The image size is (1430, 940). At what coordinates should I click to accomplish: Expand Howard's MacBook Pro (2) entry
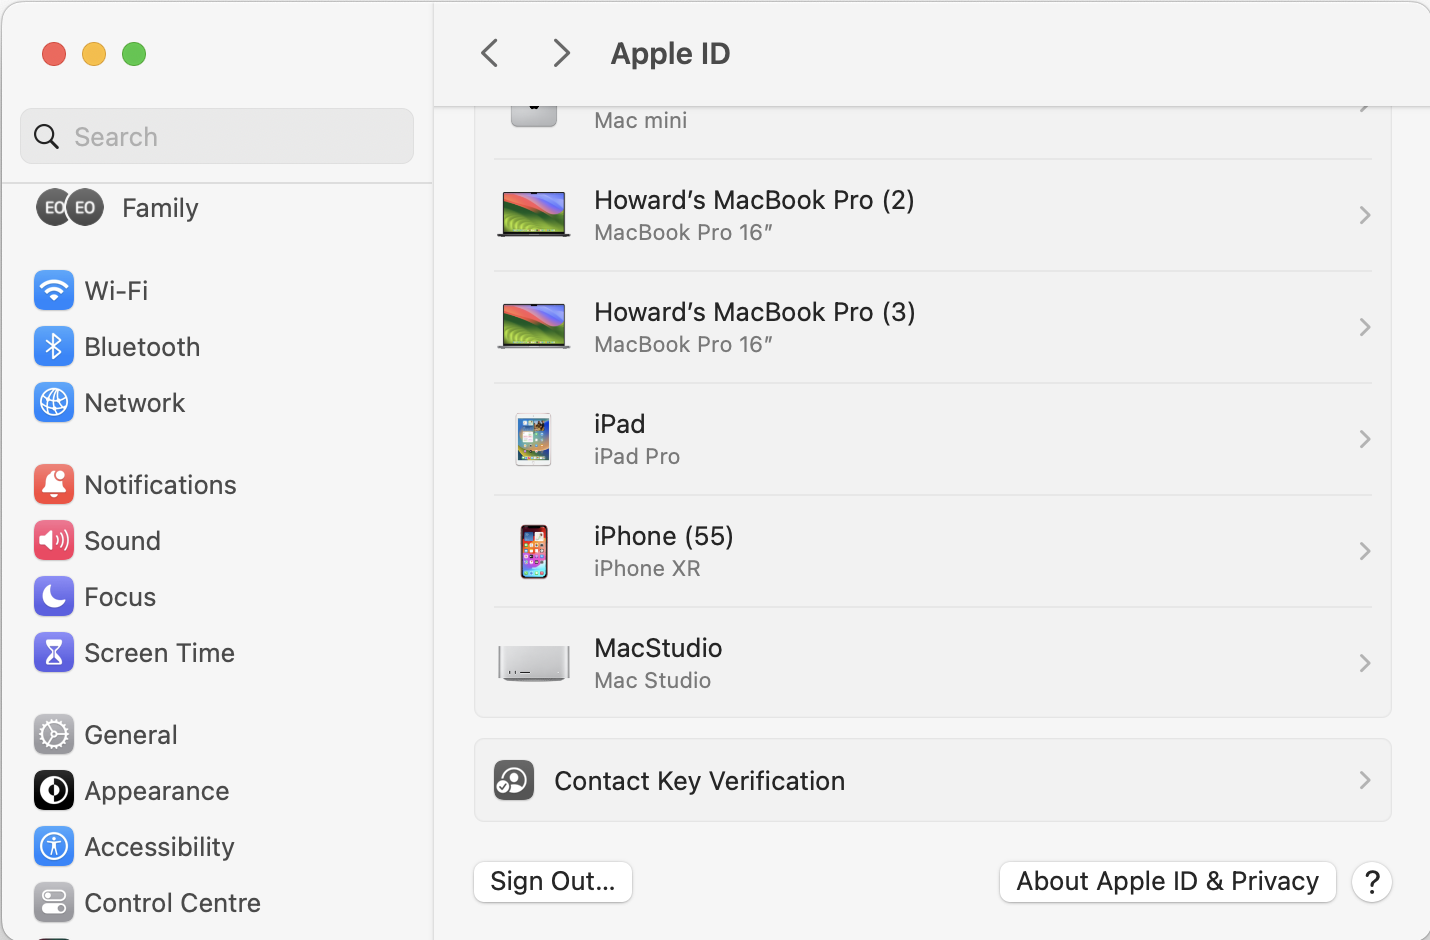[930, 214]
